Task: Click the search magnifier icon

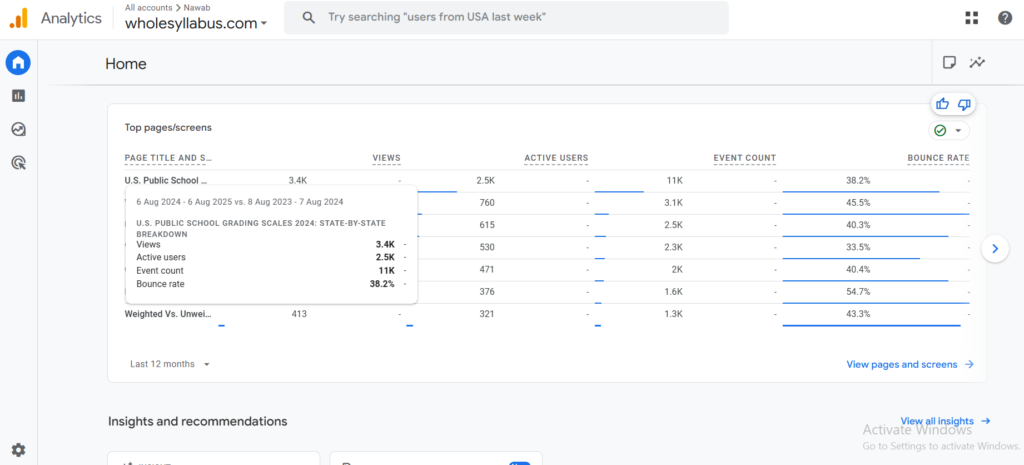Action: point(309,18)
